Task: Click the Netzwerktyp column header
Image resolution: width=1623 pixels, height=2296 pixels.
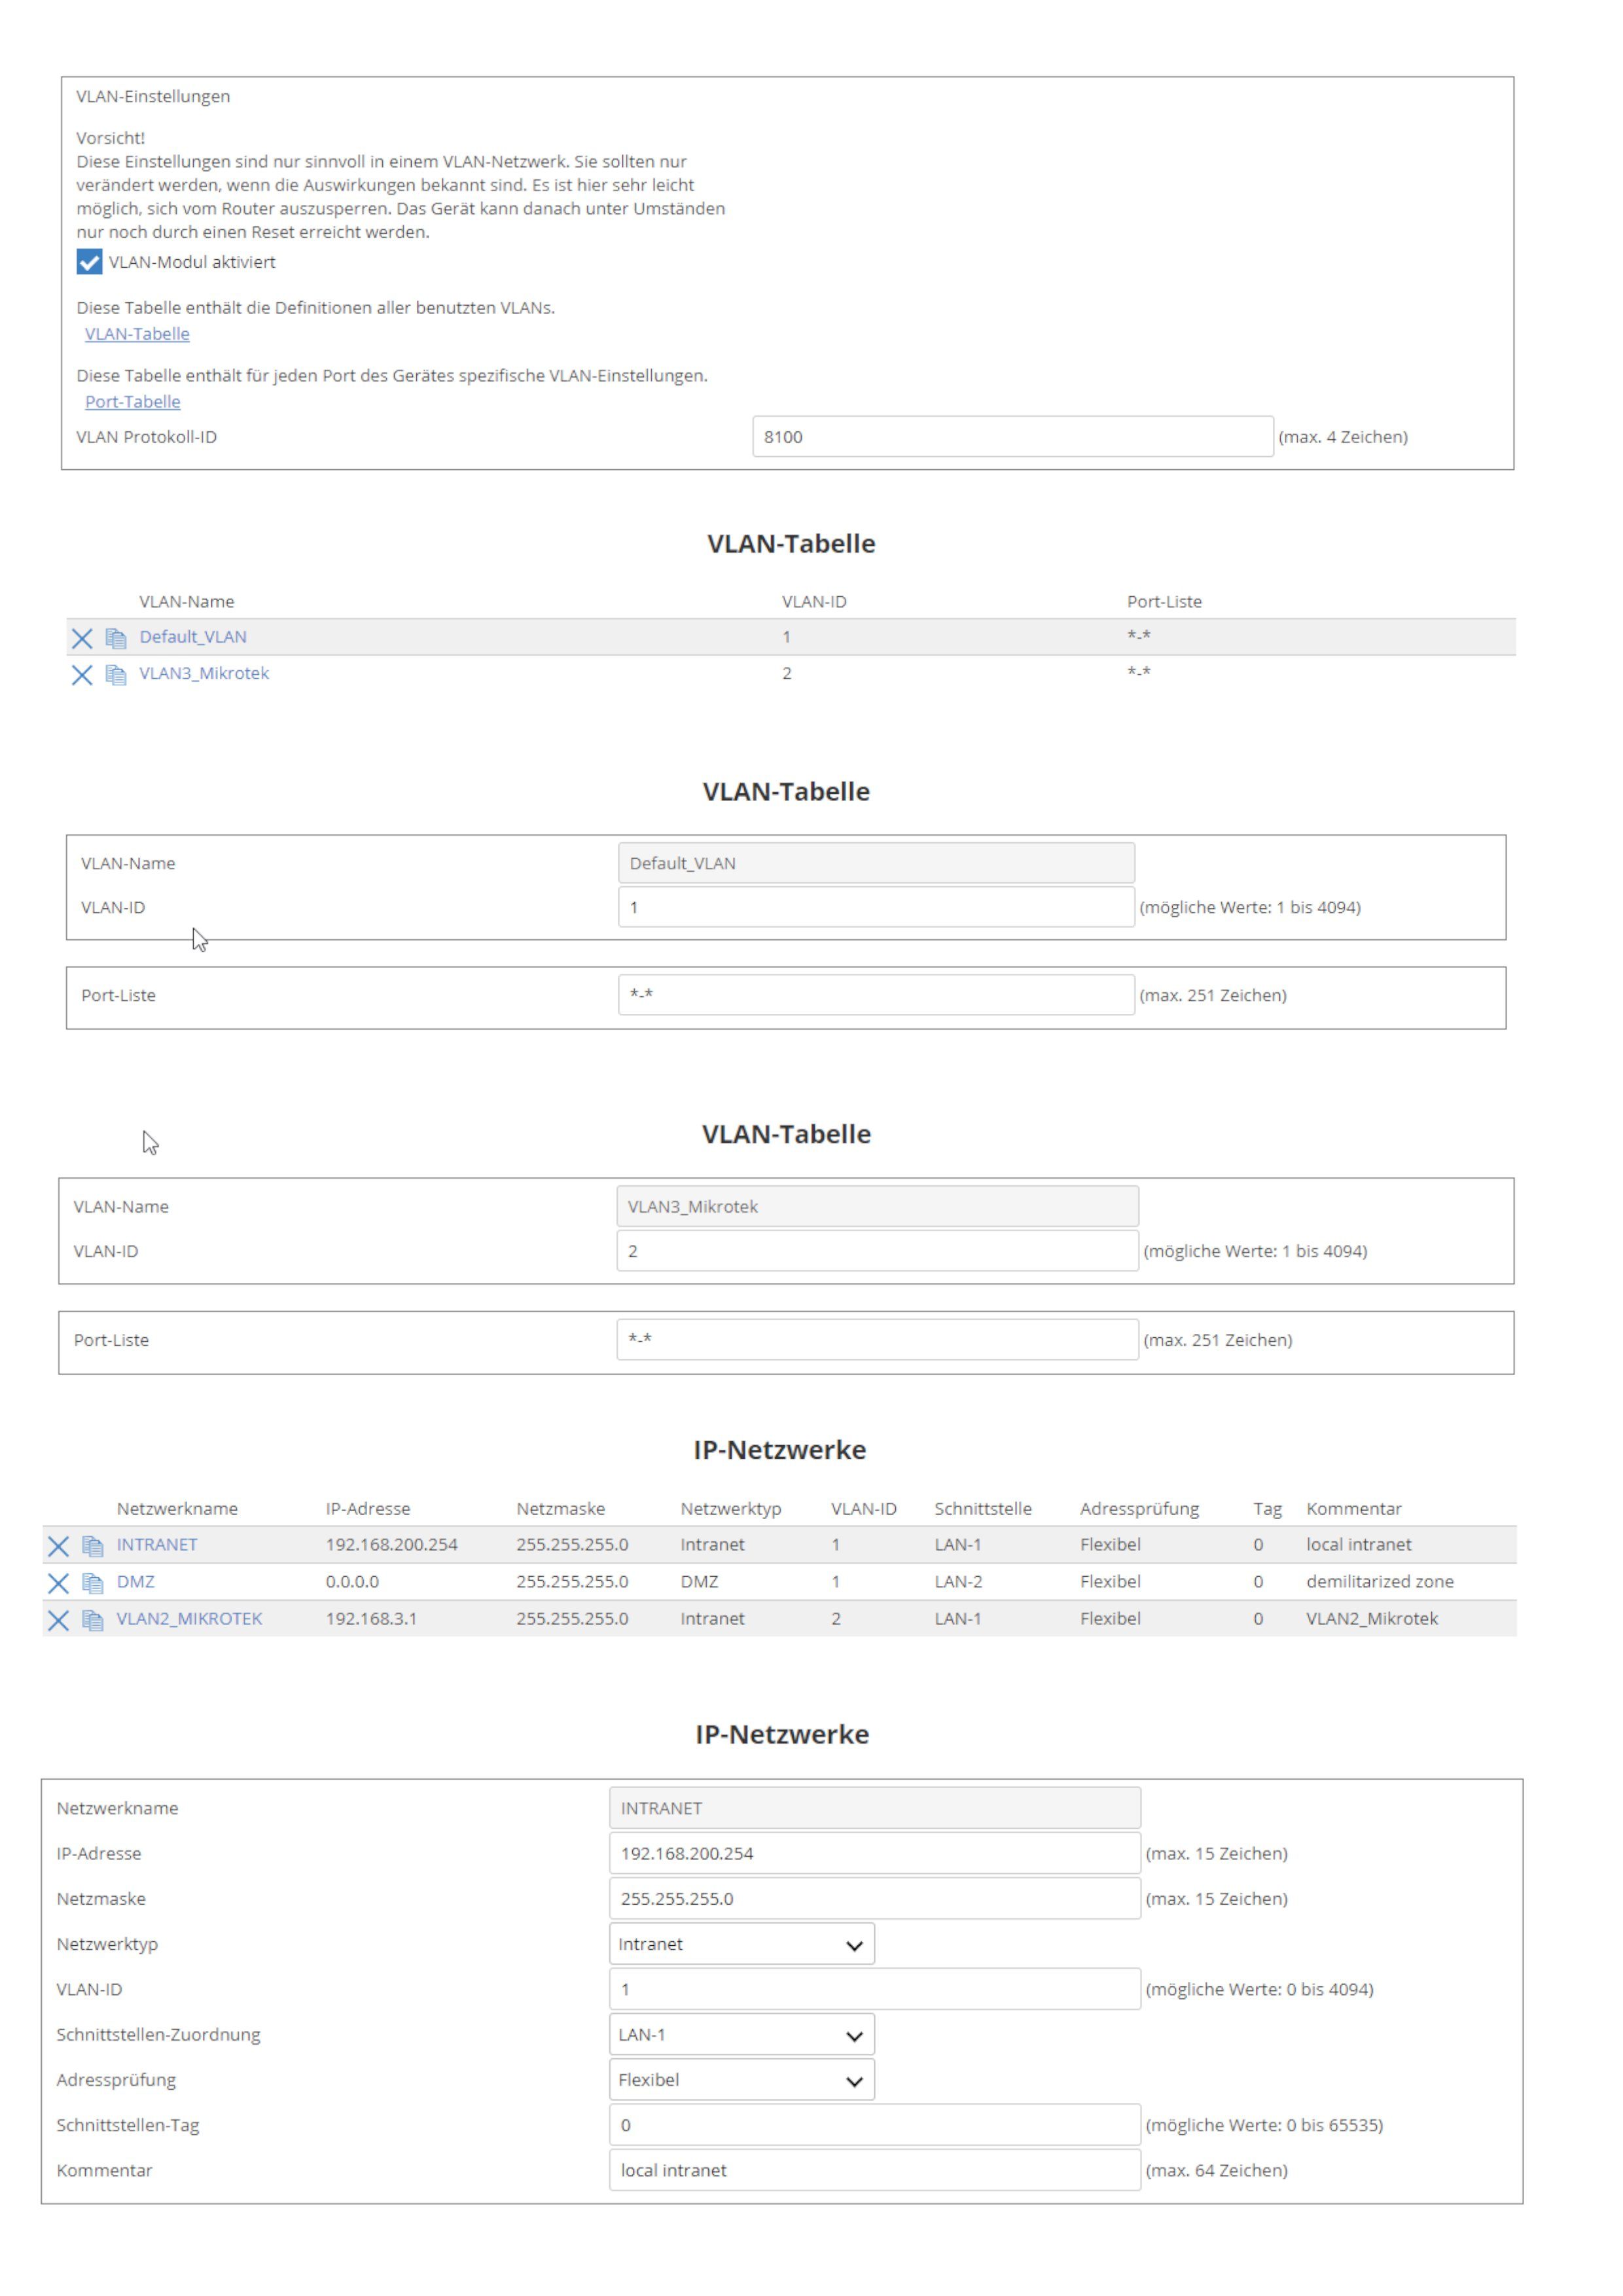Action: 731,1509
